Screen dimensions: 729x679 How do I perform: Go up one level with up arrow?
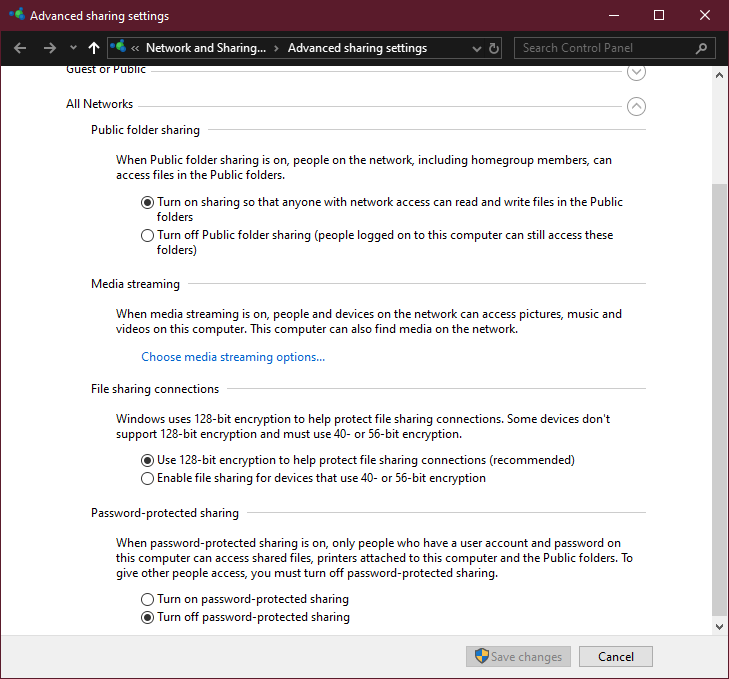click(94, 48)
